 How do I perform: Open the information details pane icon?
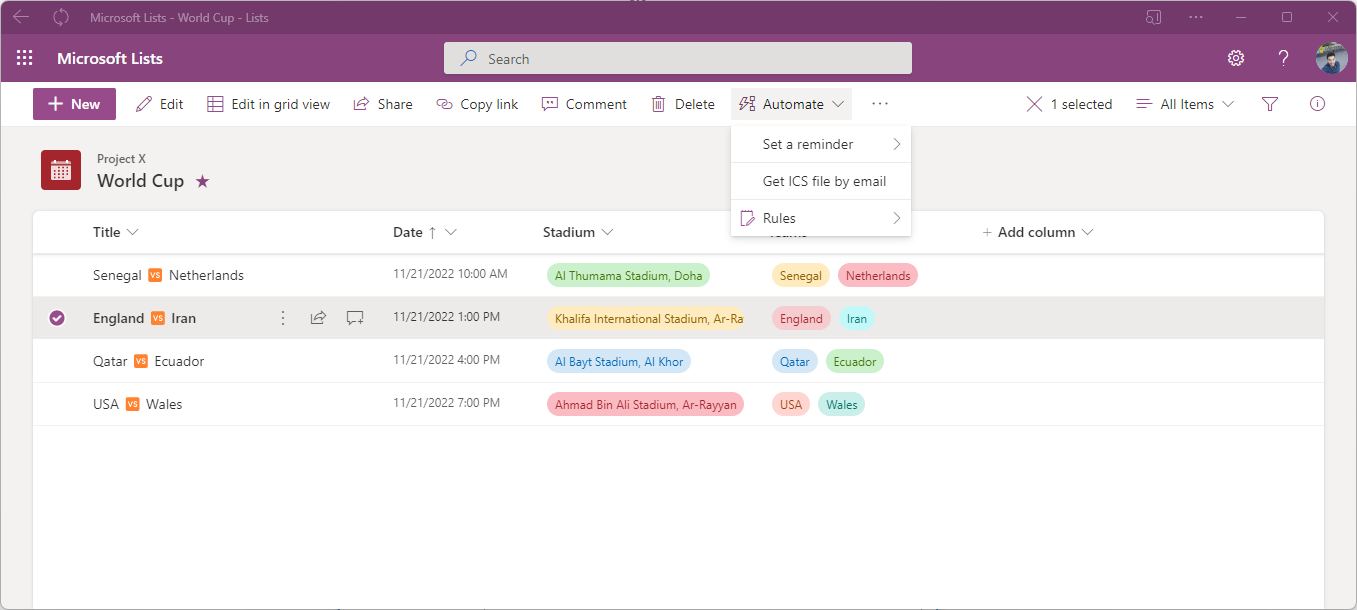click(x=1317, y=104)
